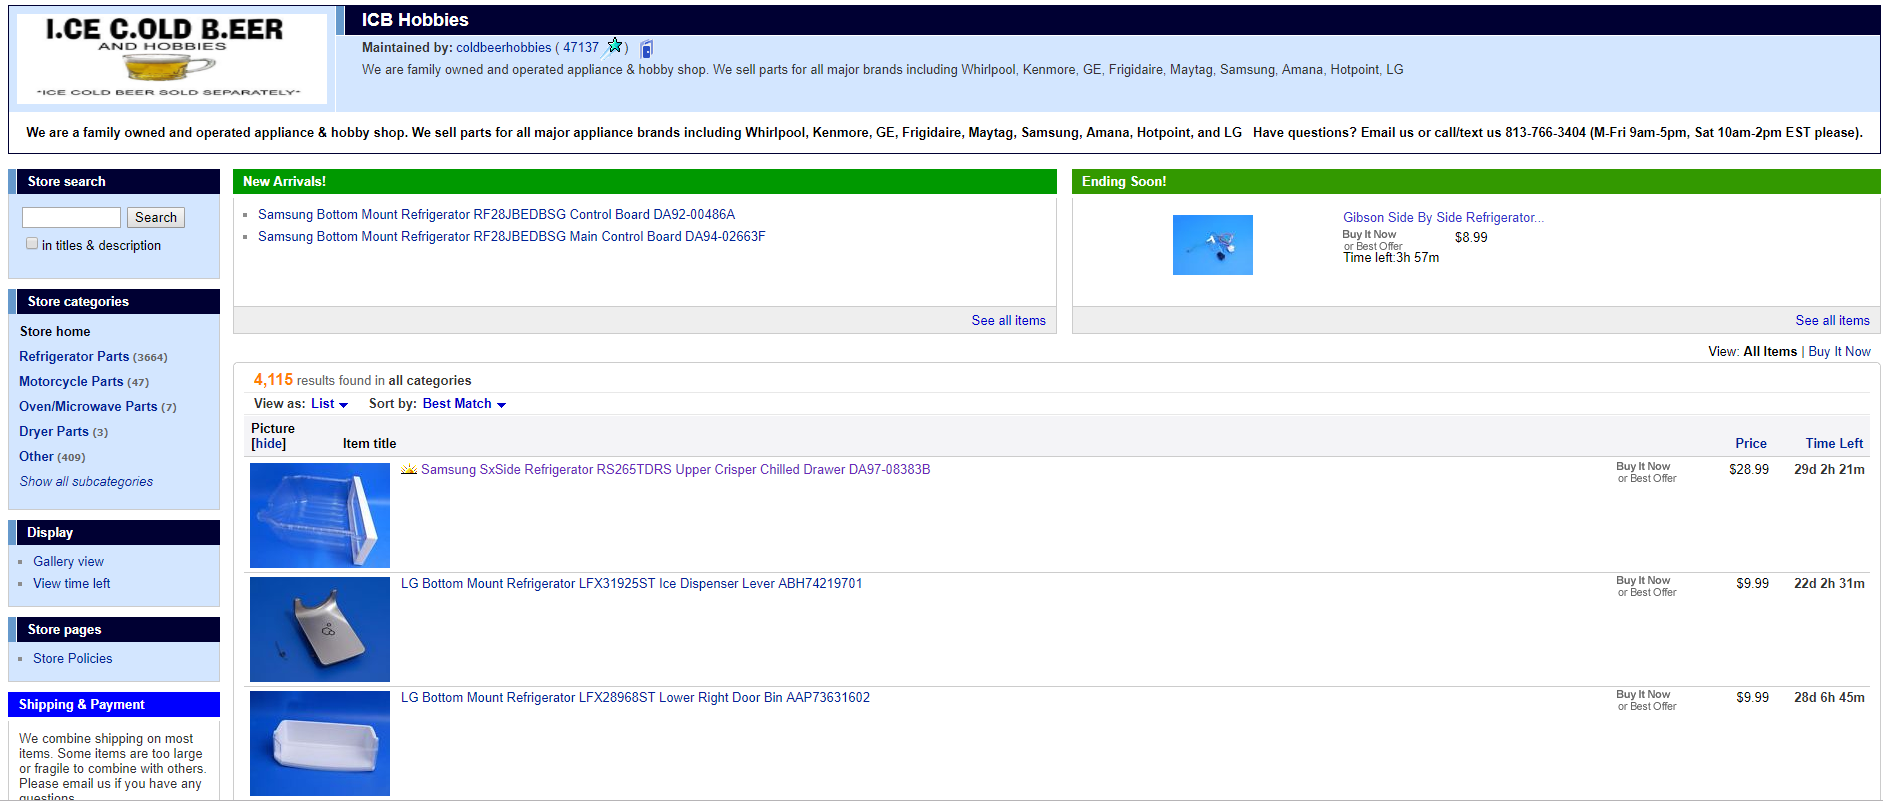
Task: Click the ICE Cold Beer store logo
Action: tap(172, 58)
